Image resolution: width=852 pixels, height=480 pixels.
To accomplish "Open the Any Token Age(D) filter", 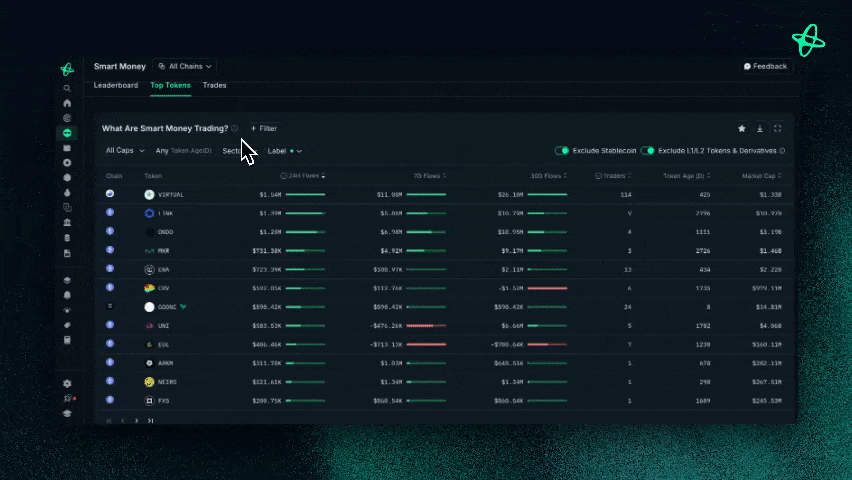I will pos(184,151).
